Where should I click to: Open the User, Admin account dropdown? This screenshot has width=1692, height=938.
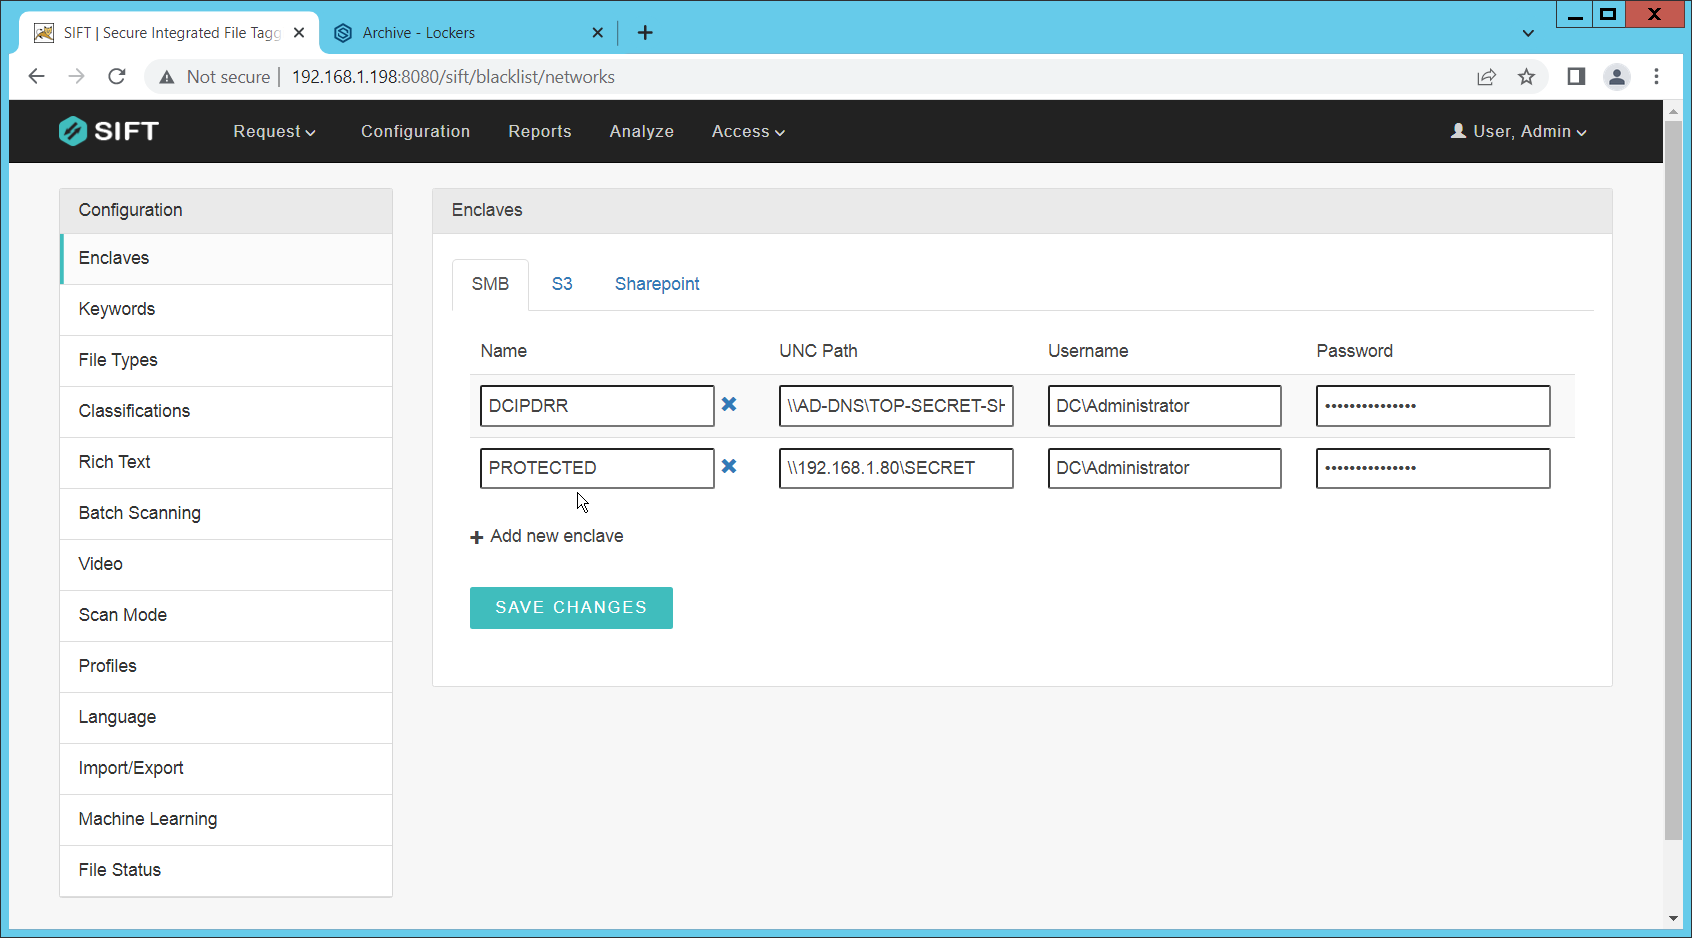tap(1518, 132)
